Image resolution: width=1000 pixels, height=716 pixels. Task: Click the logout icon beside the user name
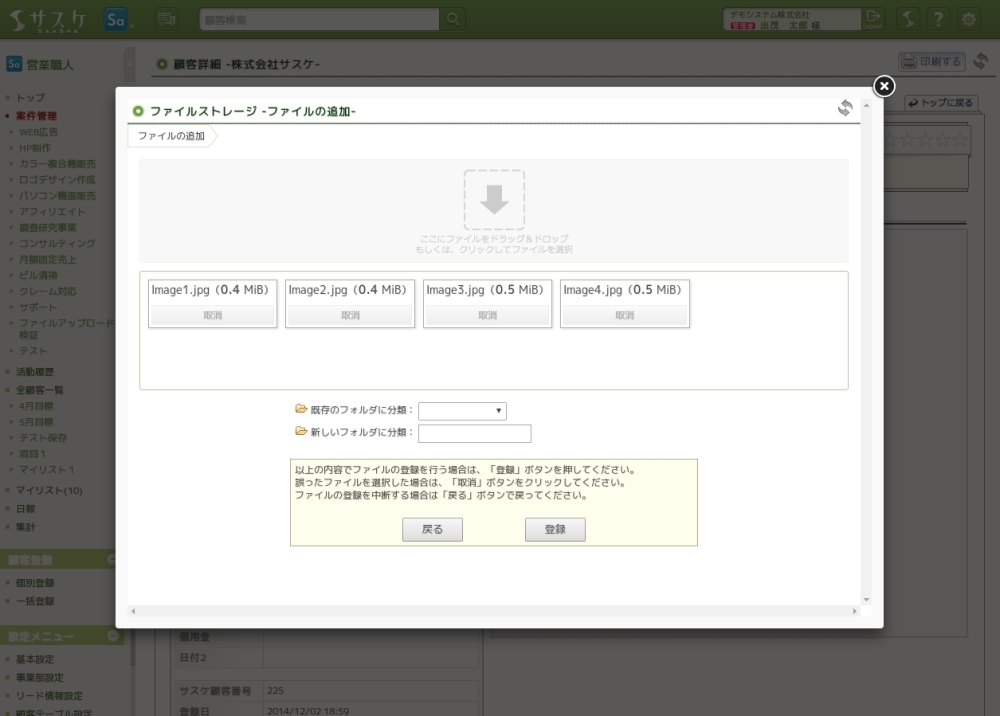click(873, 19)
